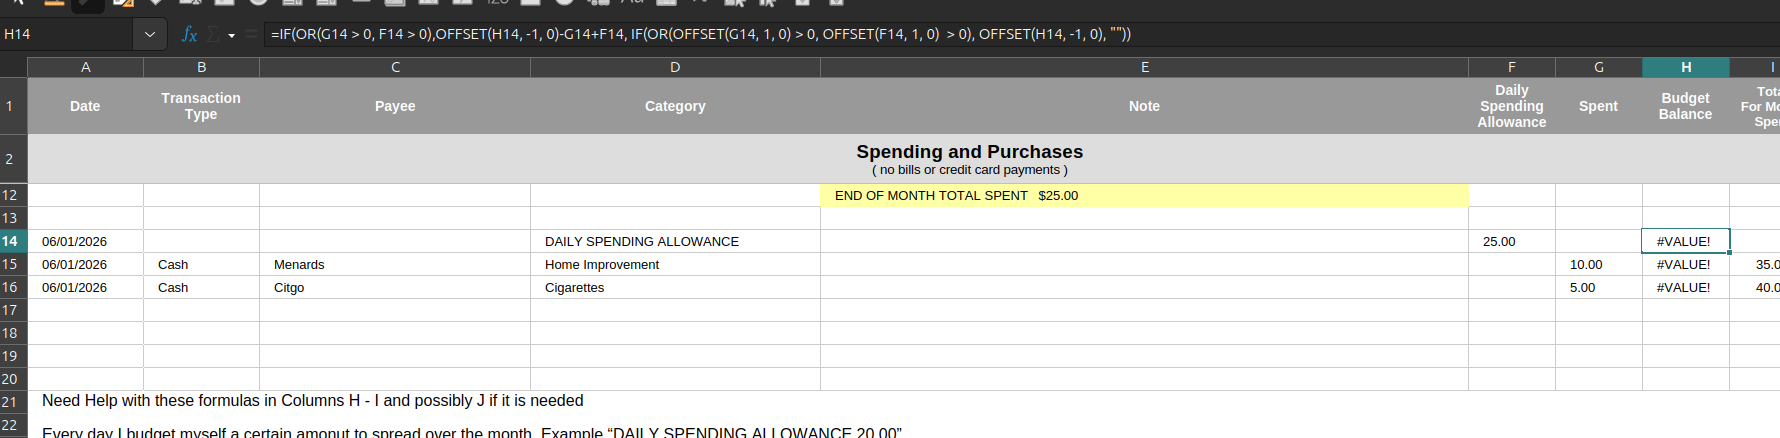
Task: Click the Sum sigma icon
Action: pyautogui.click(x=213, y=34)
